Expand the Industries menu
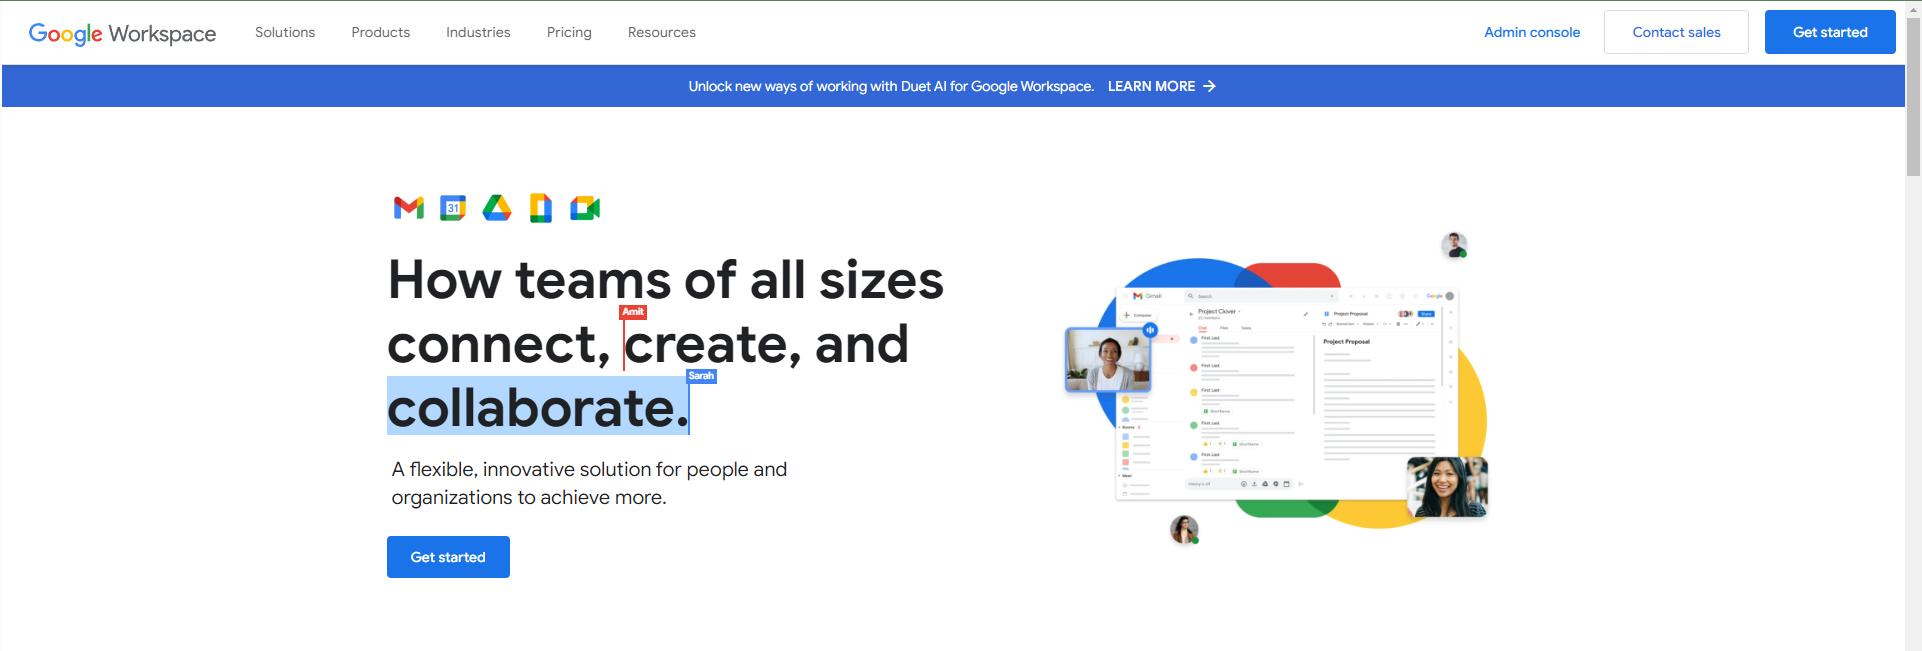1922x651 pixels. pos(478,32)
